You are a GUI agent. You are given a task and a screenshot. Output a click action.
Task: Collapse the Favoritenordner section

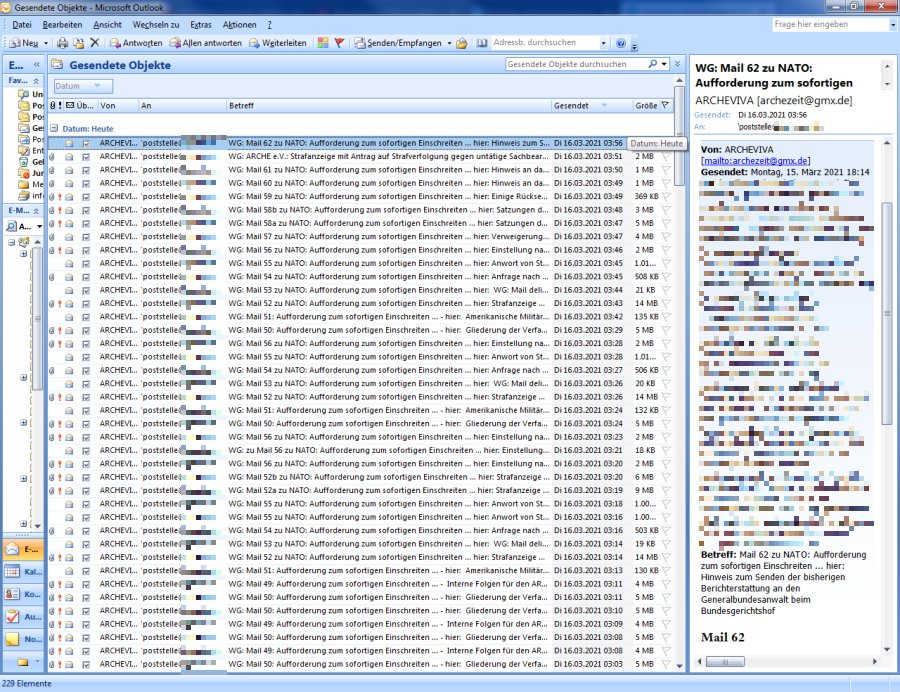click(x=36, y=81)
